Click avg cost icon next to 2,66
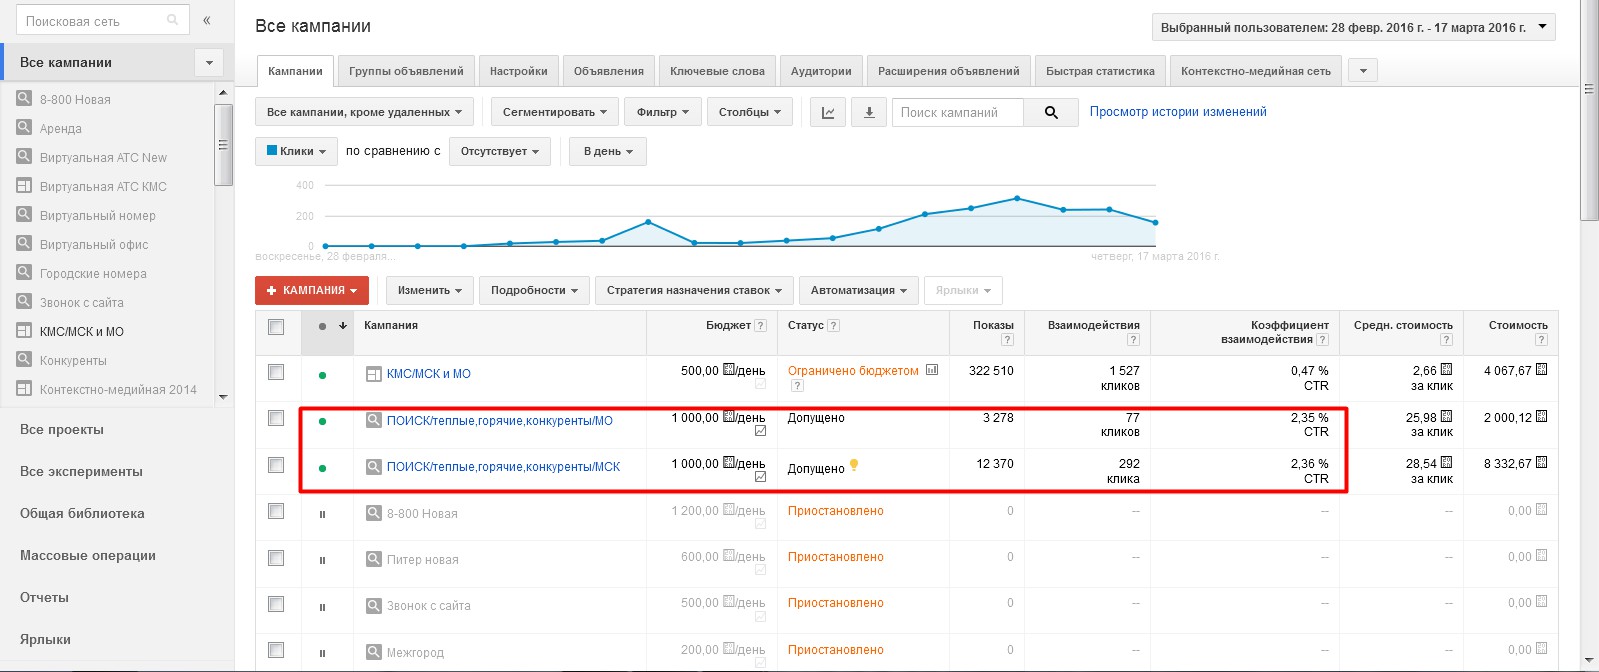1599x672 pixels. pyautogui.click(x=1446, y=370)
